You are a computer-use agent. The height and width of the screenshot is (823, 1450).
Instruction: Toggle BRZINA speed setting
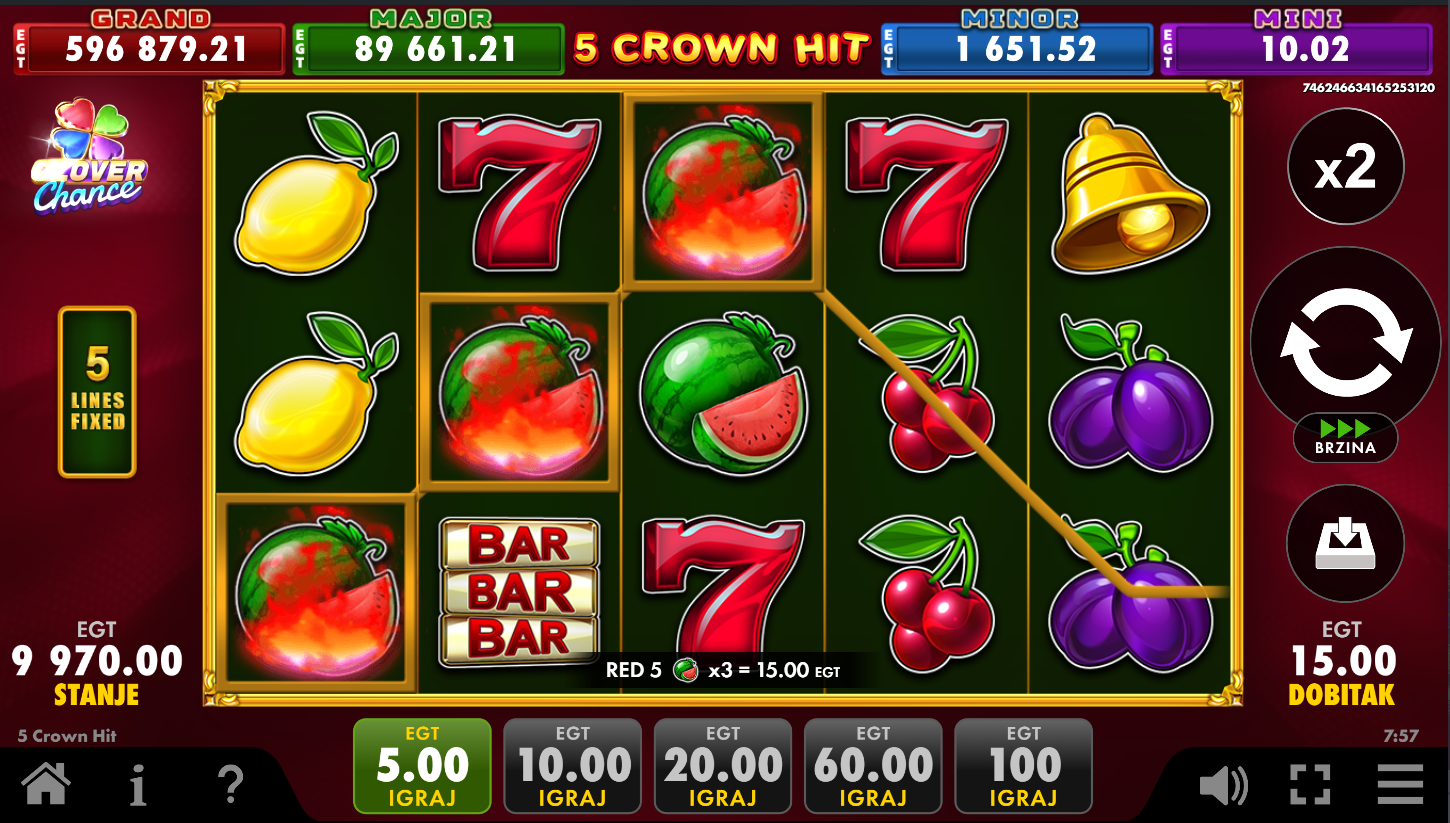click(x=1345, y=438)
